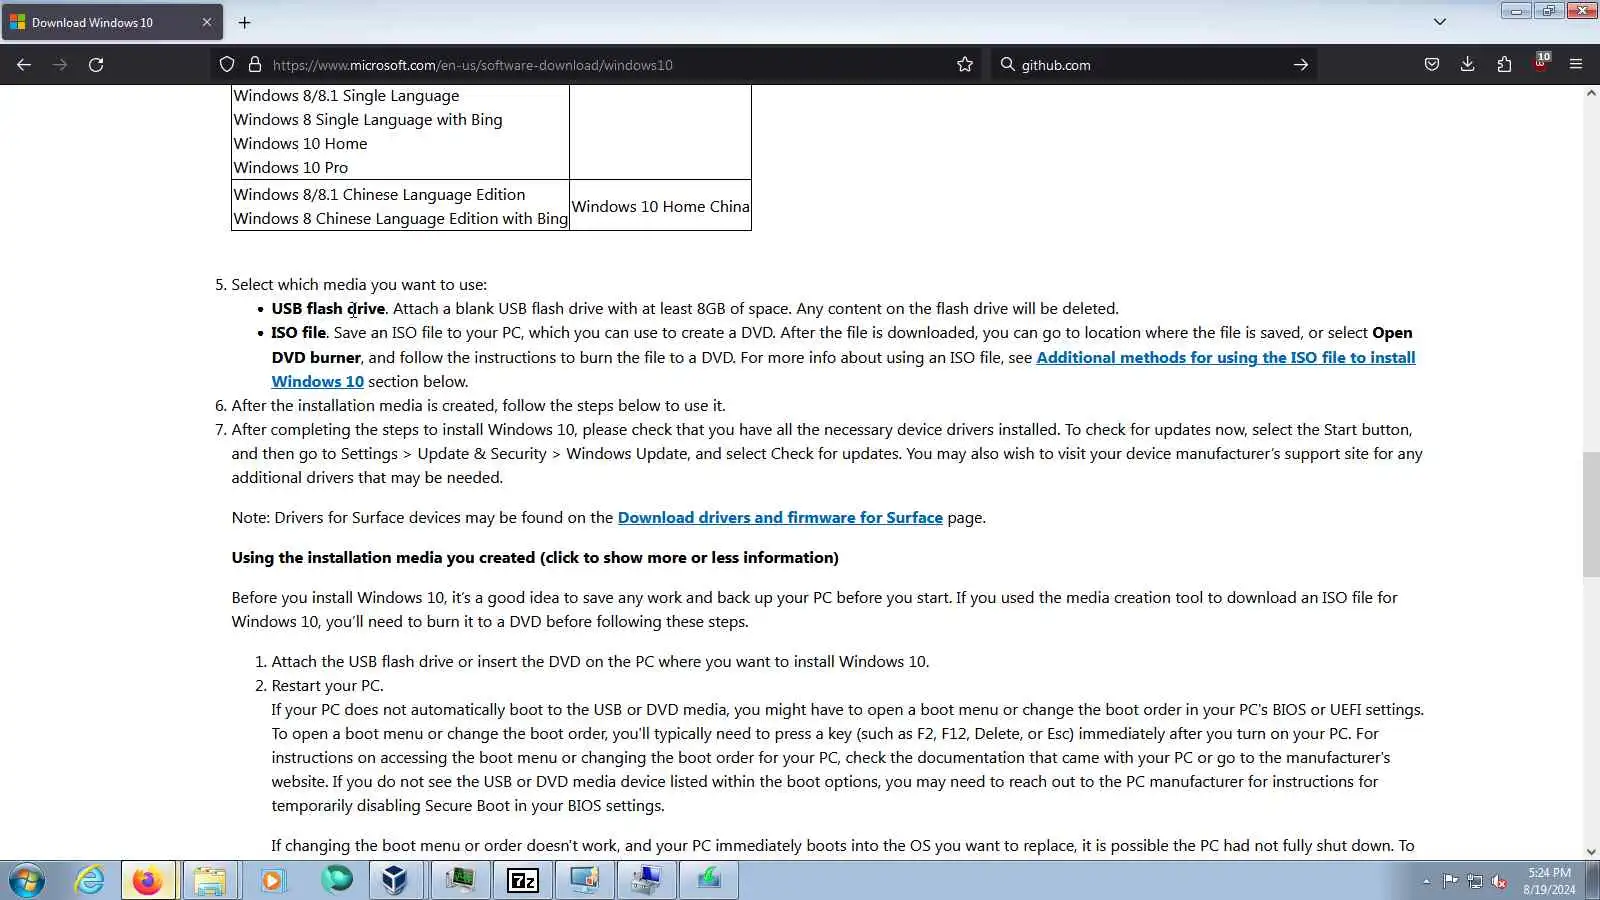Switch to Firefox in taskbar

coord(148,881)
